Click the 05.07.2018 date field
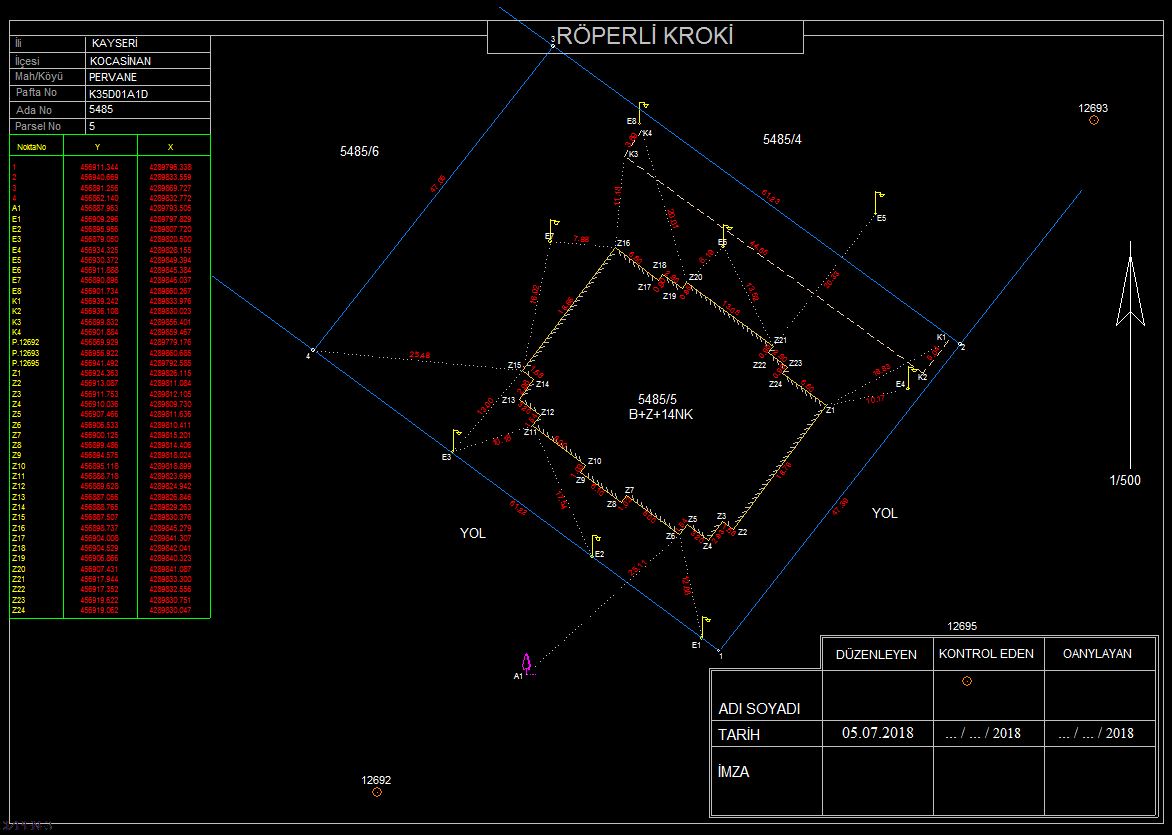 (878, 733)
